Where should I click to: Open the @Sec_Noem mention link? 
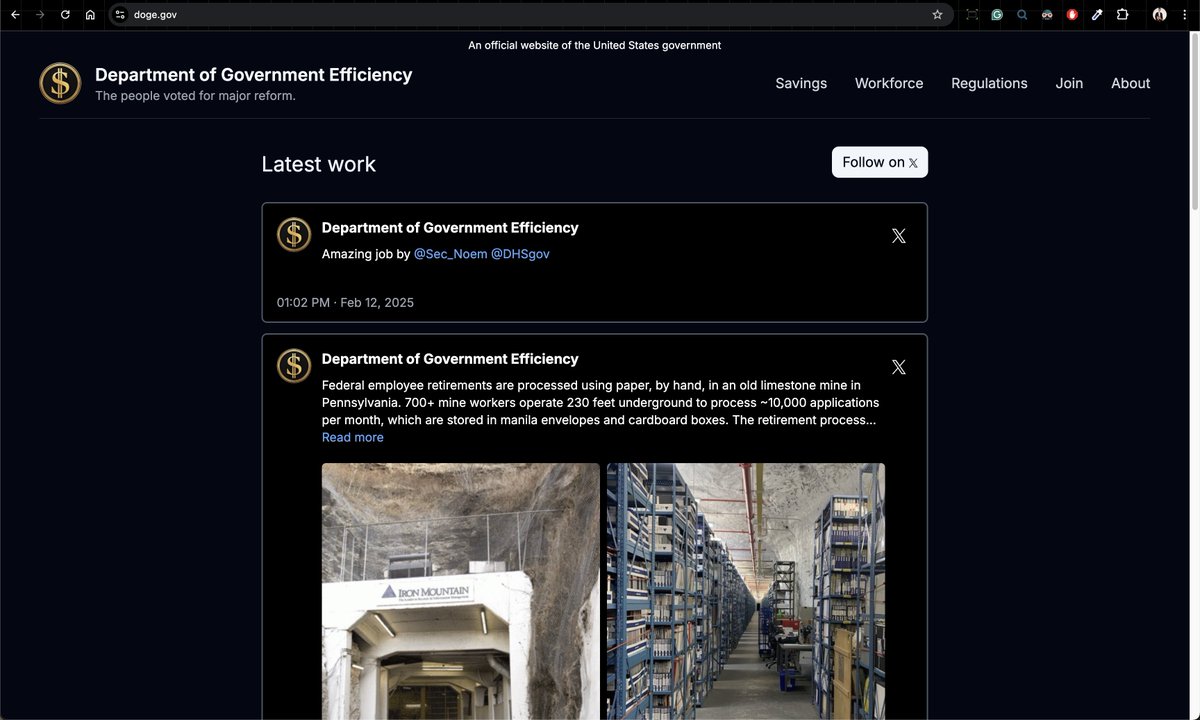point(450,254)
